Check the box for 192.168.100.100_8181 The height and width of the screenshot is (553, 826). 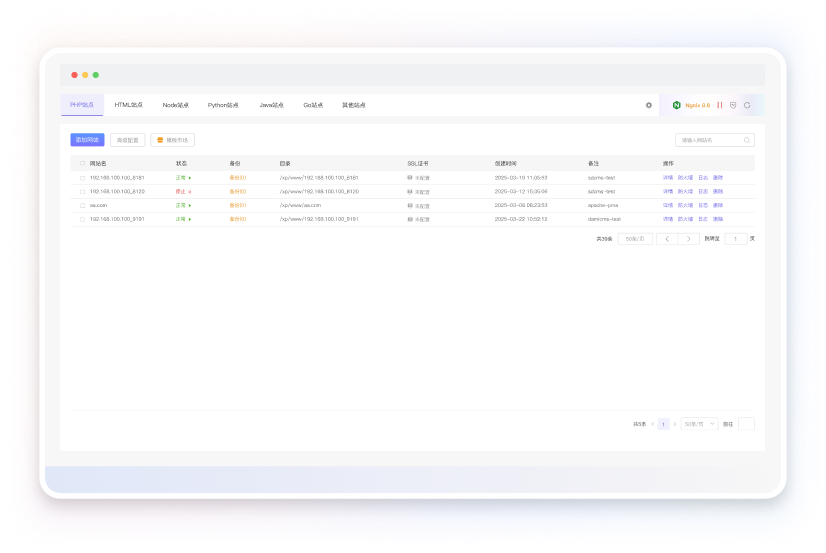coord(82,177)
